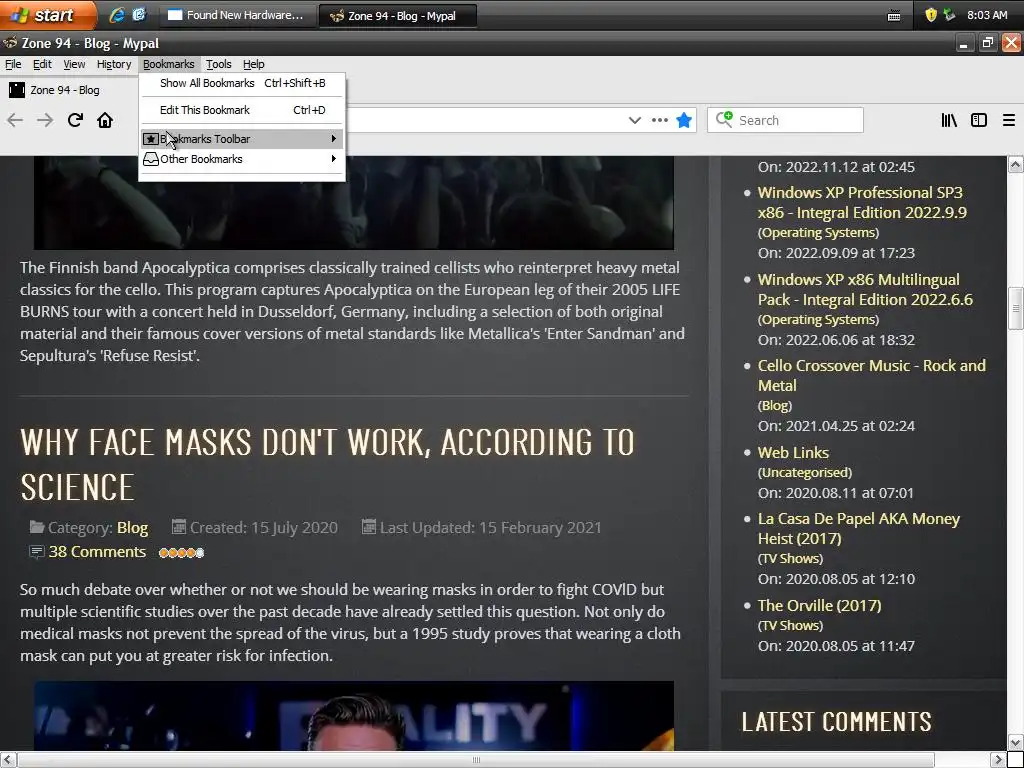Click the search engine magnifier icon
Screen dimensions: 1024x768
coord(724,120)
